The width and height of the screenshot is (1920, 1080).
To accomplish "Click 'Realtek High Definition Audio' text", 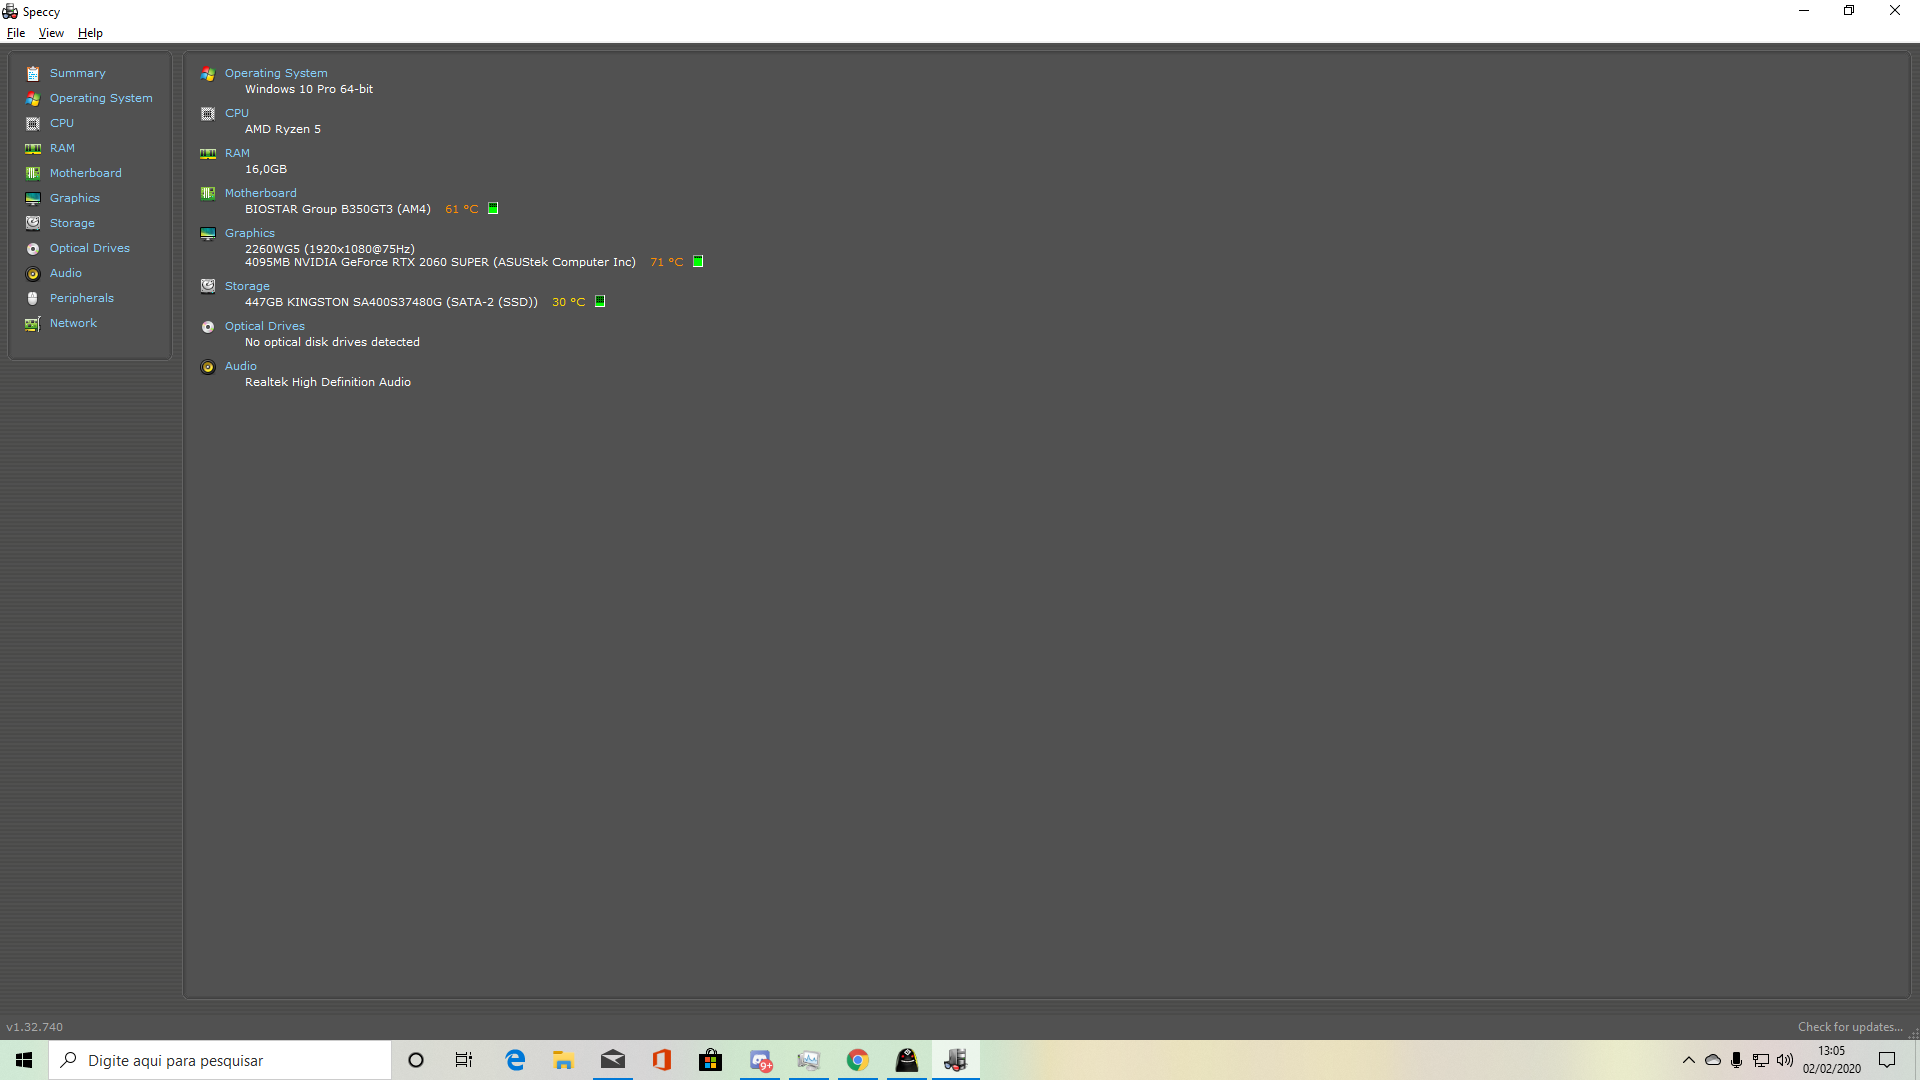I will coord(328,382).
